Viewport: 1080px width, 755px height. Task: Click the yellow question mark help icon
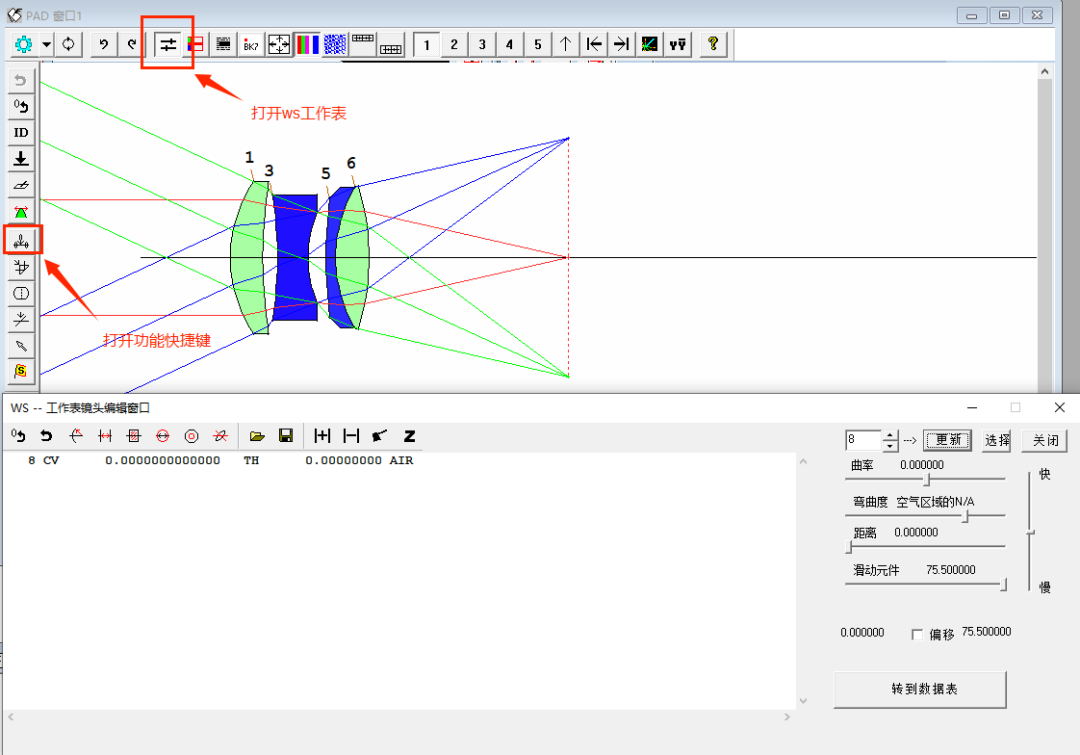coord(713,45)
